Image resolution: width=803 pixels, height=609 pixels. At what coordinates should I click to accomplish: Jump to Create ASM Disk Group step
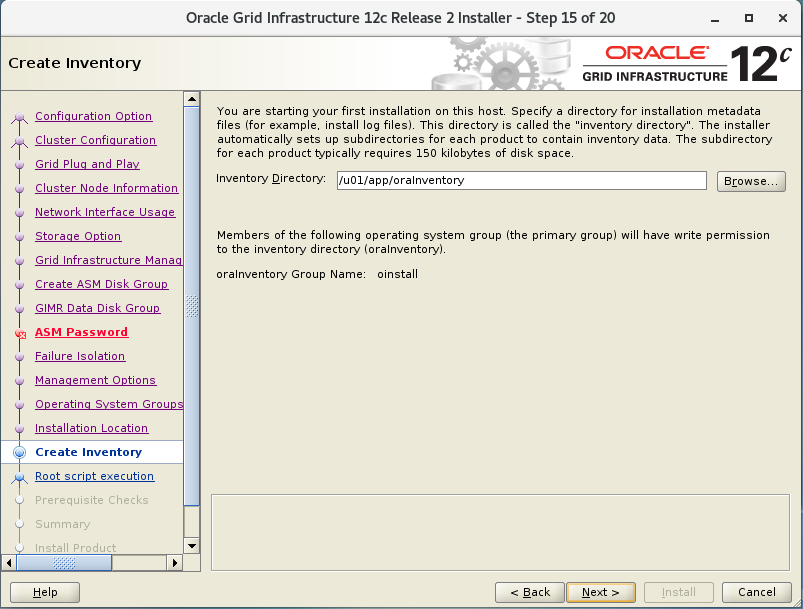[x=101, y=284]
